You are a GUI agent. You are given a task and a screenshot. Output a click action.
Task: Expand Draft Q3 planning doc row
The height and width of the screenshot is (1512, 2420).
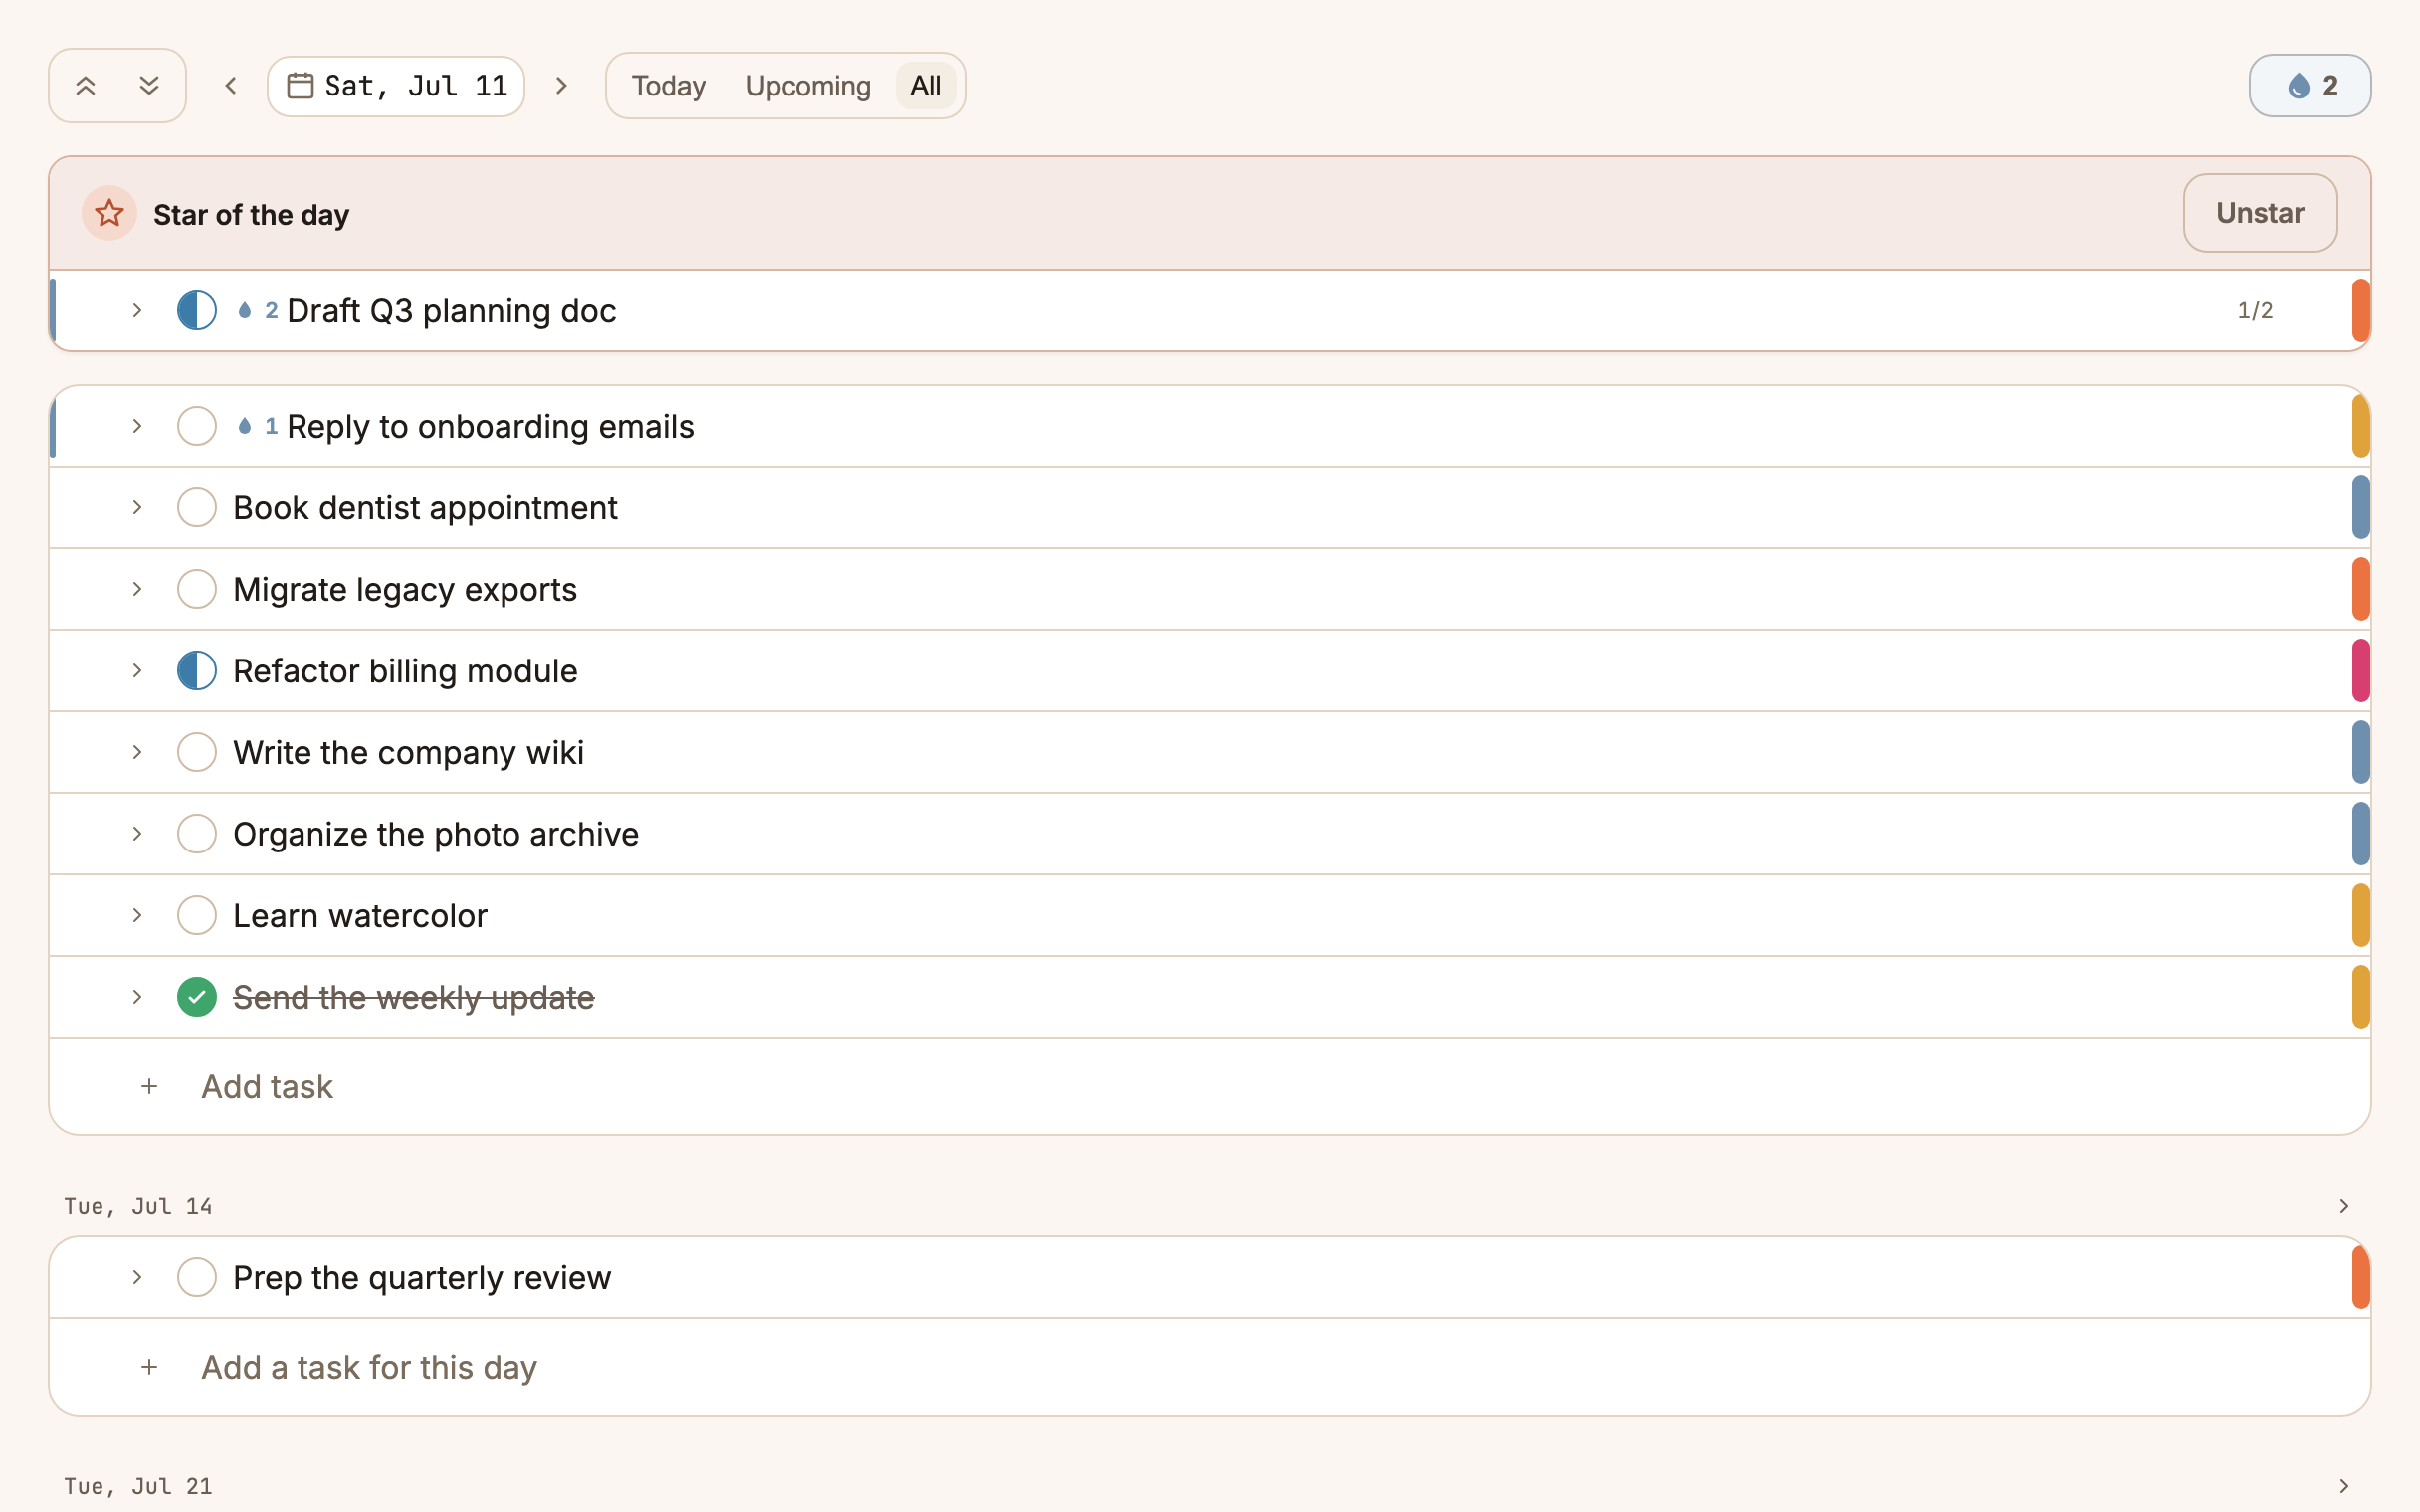click(137, 311)
